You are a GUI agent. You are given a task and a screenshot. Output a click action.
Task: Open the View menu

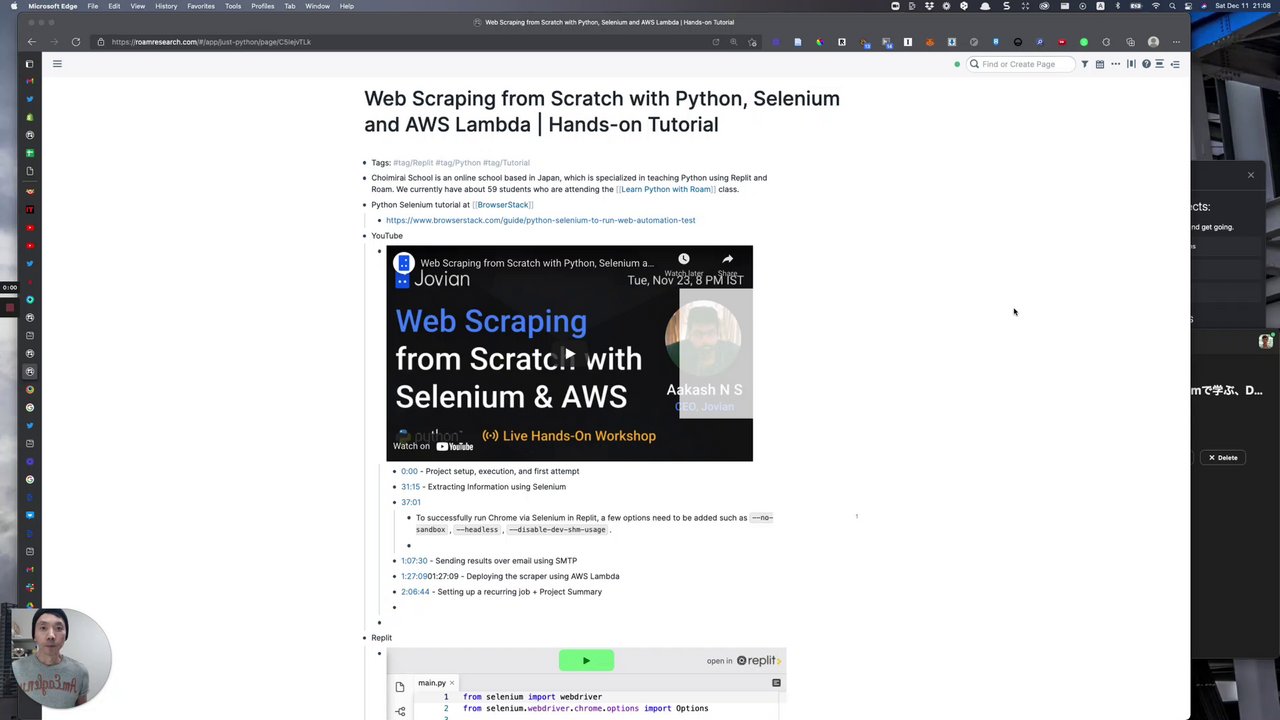point(138,6)
